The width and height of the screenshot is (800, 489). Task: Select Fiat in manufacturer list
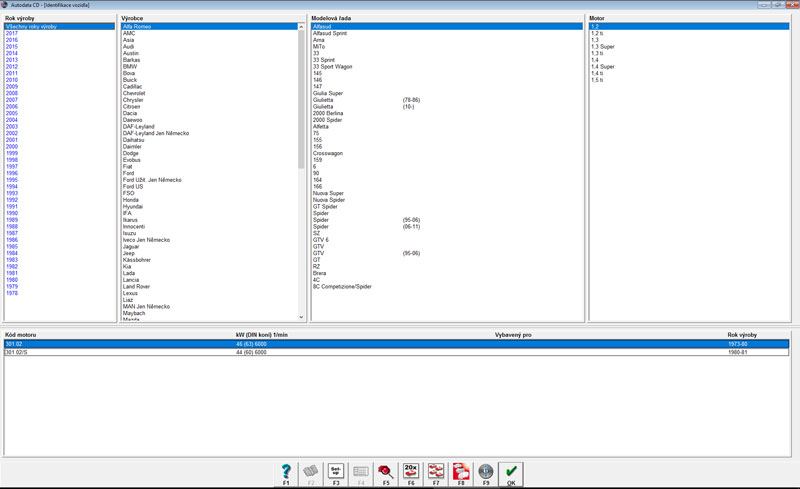click(x=128, y=166)
